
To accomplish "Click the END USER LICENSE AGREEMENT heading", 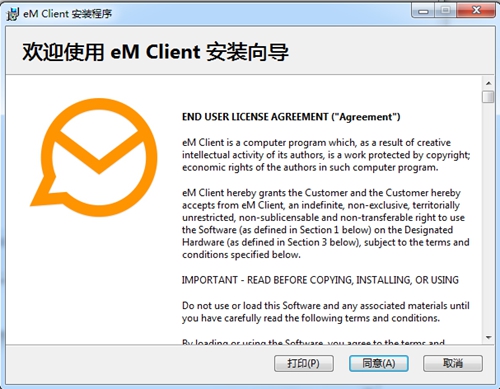I will pos(291,117).
